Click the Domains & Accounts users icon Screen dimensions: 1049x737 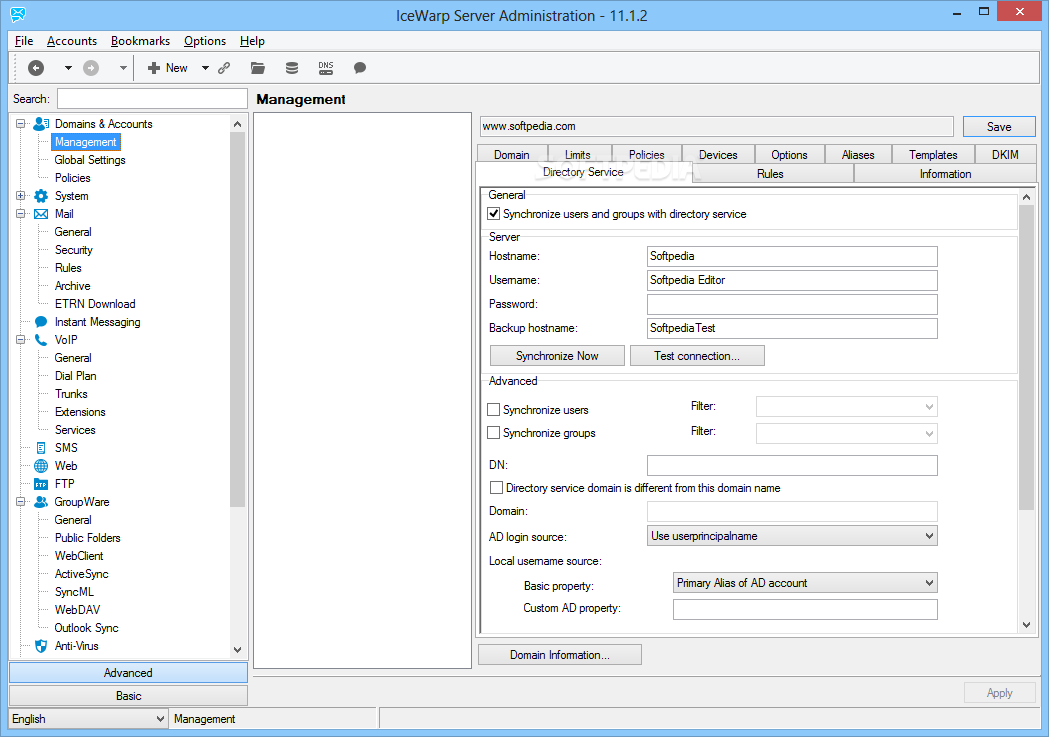point(41,124)
